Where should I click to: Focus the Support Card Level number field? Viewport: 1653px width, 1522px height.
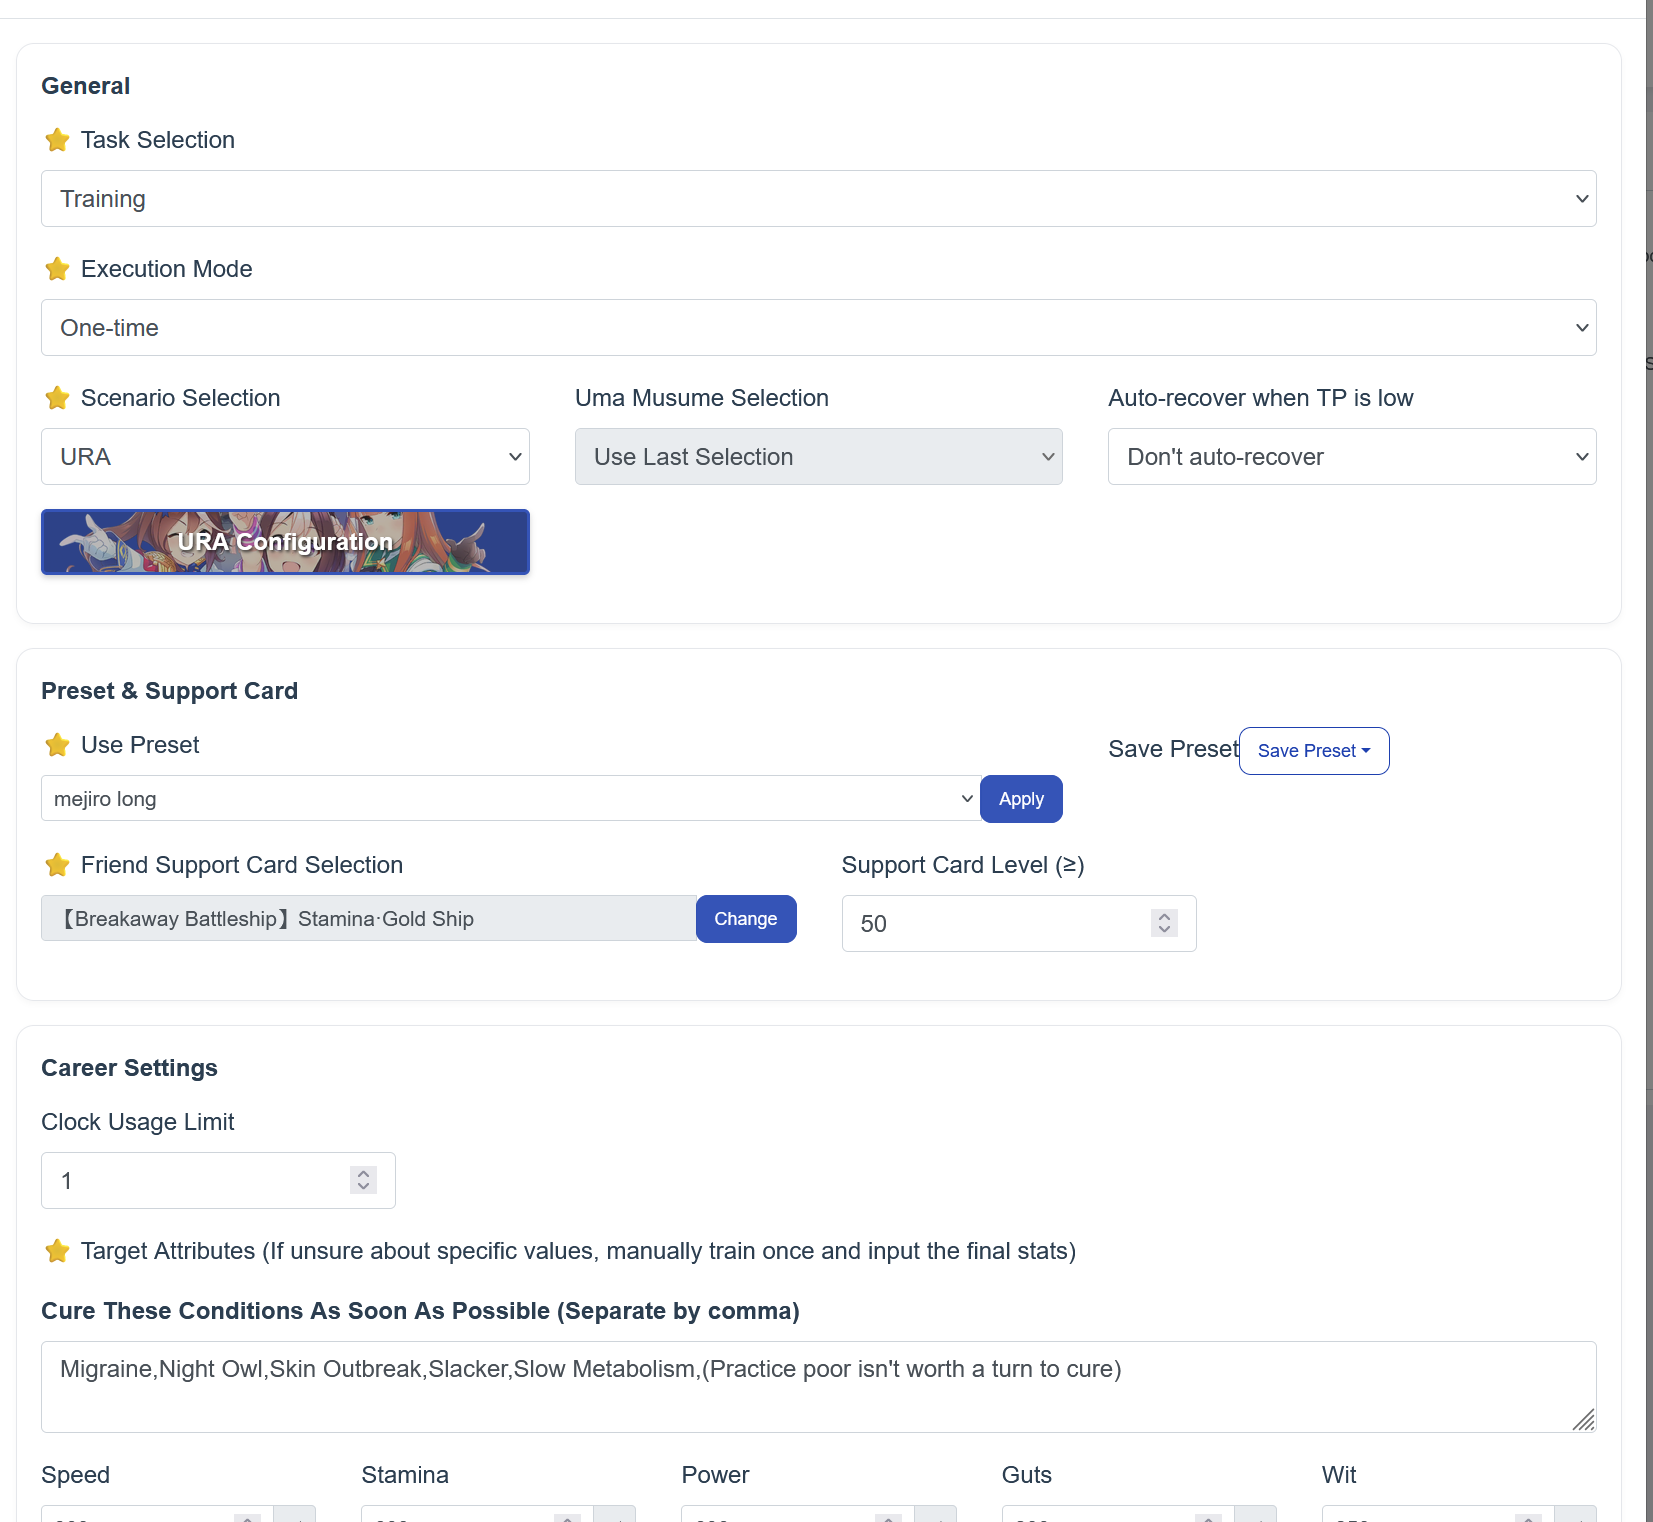(1019, 924)
